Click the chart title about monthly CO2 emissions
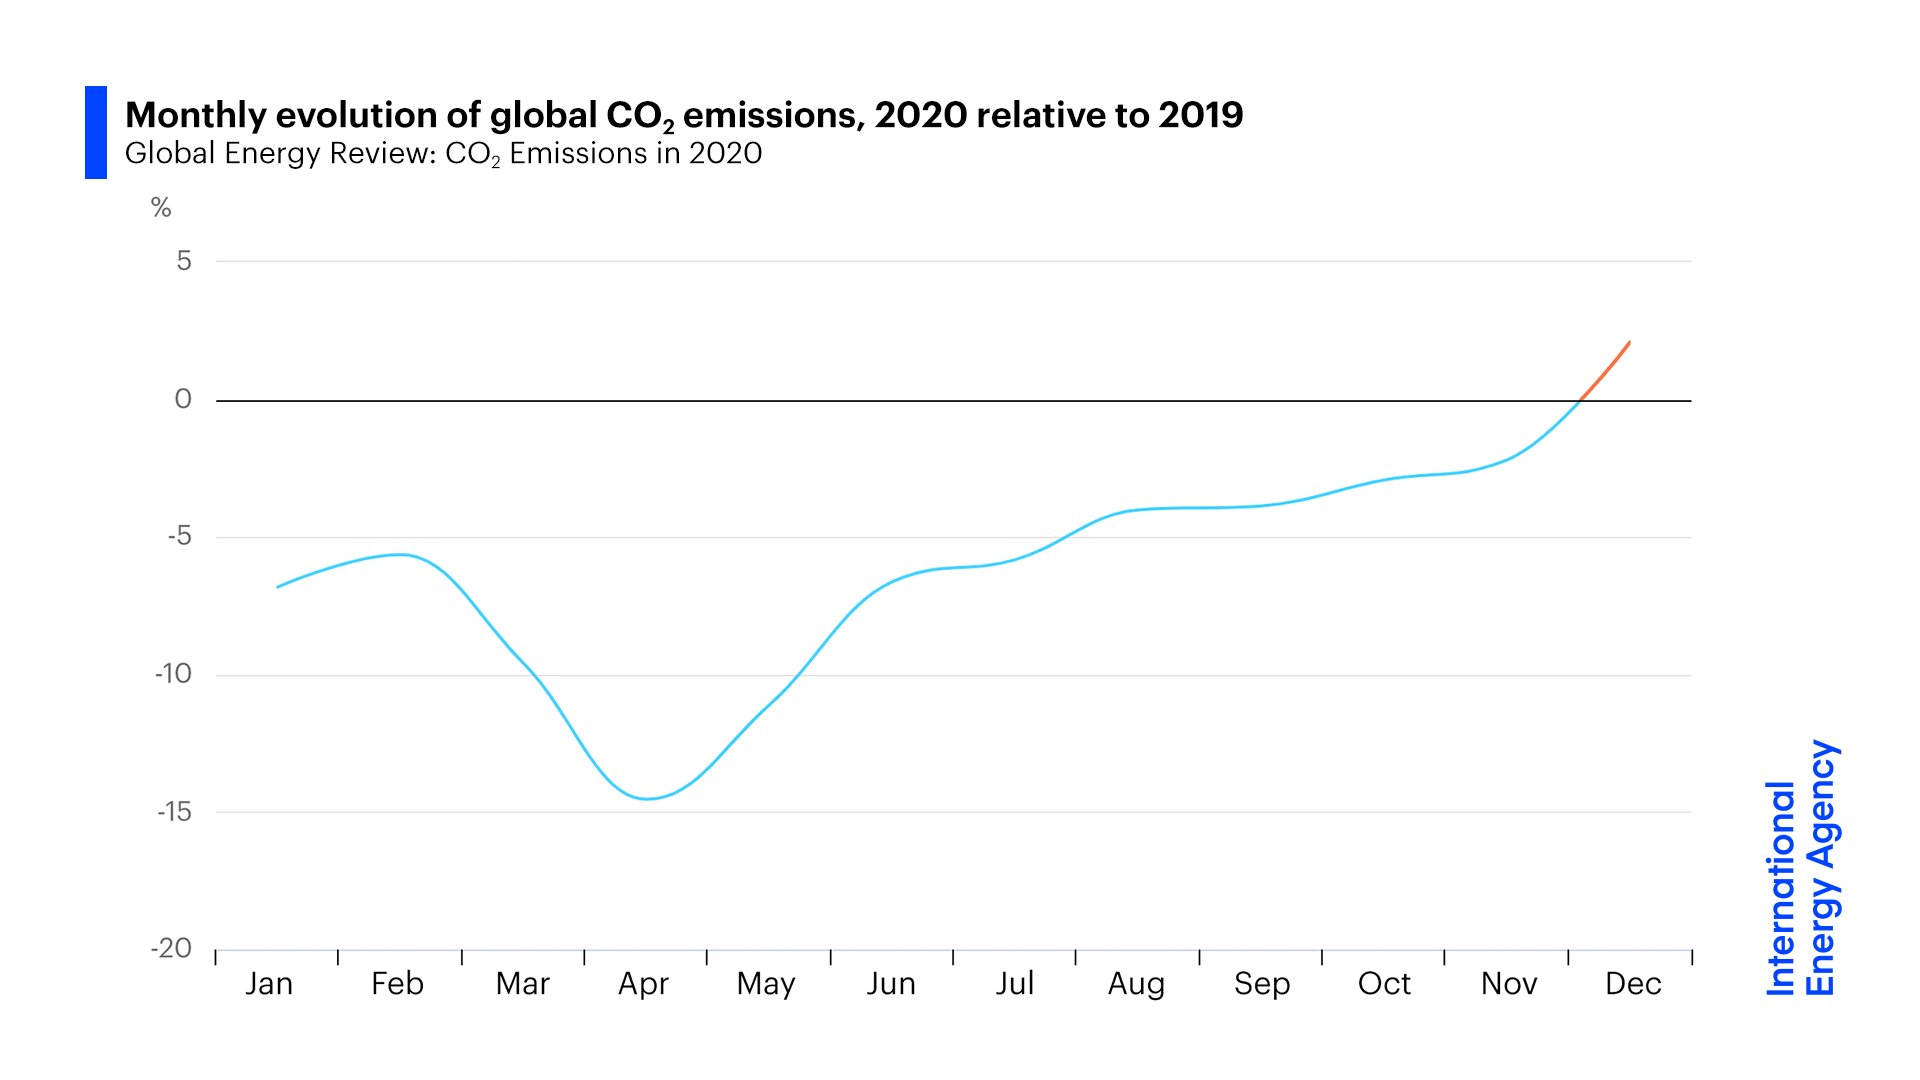This screenshot has height=1080, width=1920. coord(684,116)
